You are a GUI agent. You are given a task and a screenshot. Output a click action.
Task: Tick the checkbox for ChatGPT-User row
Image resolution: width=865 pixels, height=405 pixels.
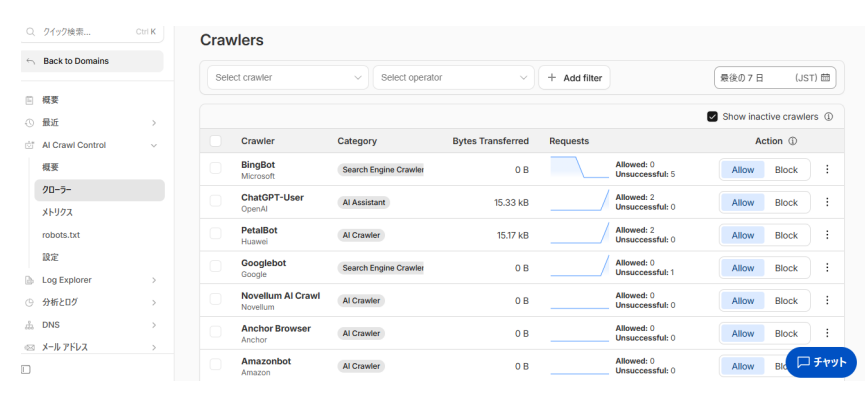click(x=216, y=202)
